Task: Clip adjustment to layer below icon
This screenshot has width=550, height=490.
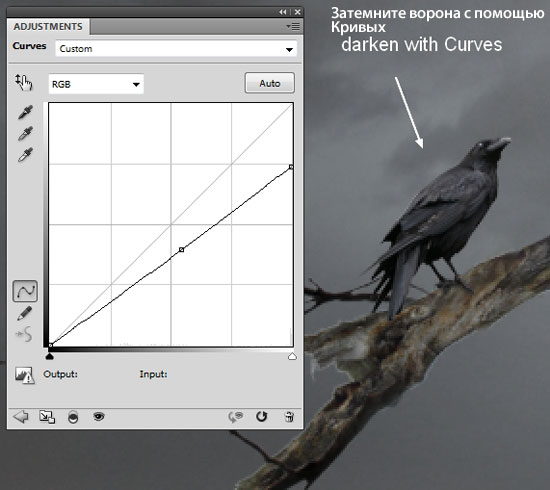Action: point(73,417)
